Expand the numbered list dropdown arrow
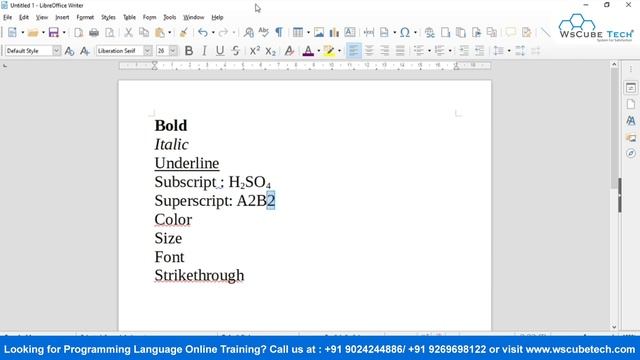Screen dimensions: 640x360 450,51
